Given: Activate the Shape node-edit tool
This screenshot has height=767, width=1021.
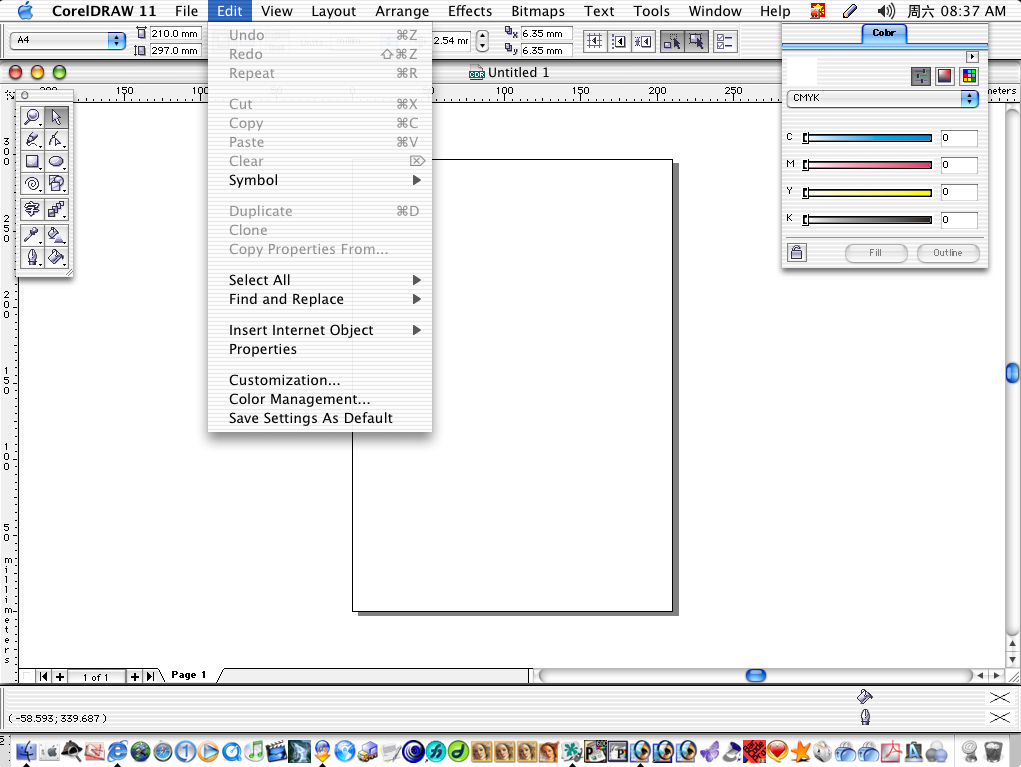Looking at the screenshot, I should (57, 139).
